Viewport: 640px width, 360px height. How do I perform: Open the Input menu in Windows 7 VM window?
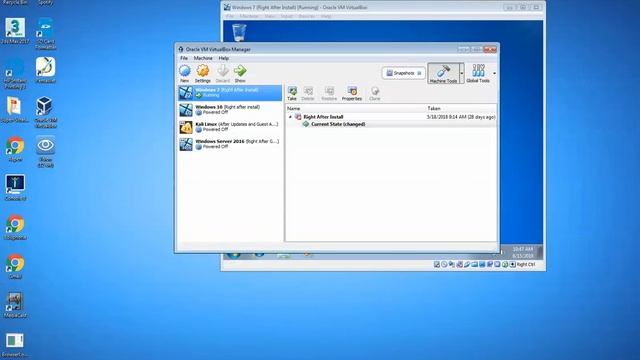click(x=287, y=16)
